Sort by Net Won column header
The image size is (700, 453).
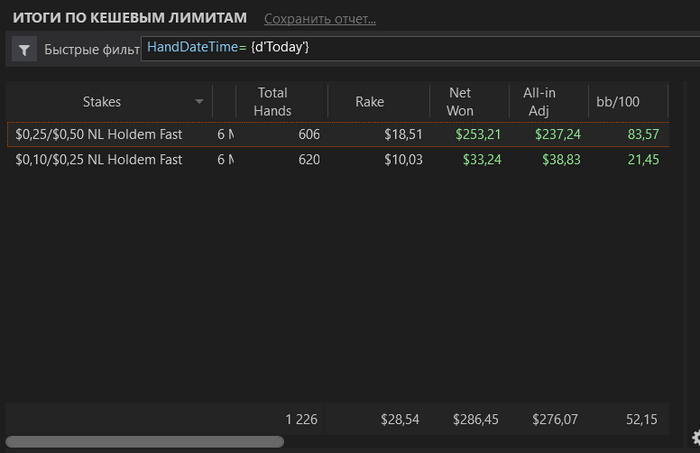pos(460,102)
